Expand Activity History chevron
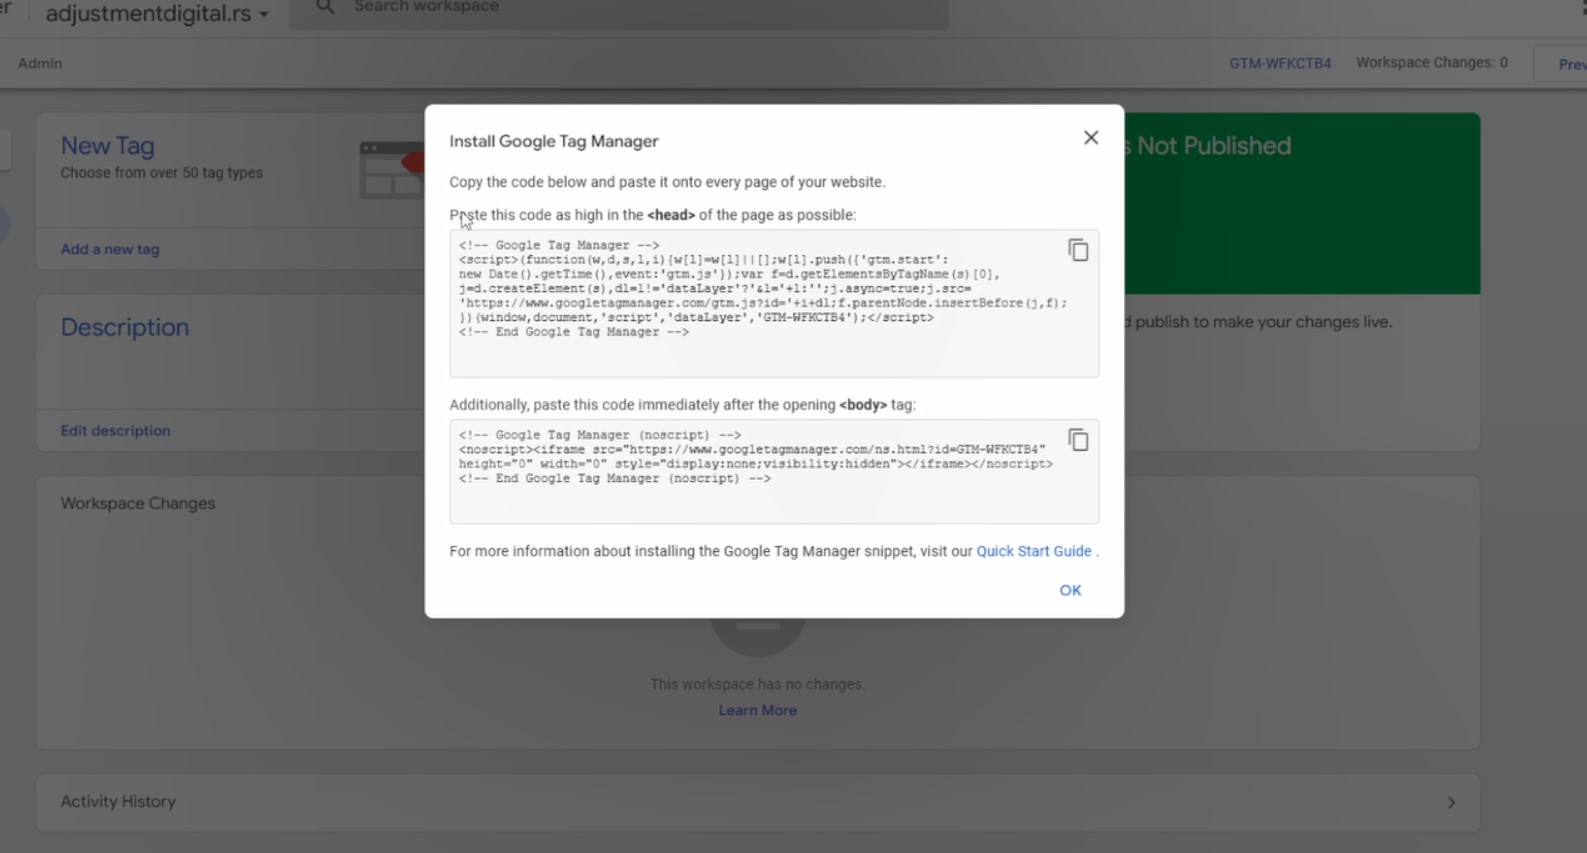This screenshot has width=1587, height=853. pyautogui.click(x=1451, y=803)
